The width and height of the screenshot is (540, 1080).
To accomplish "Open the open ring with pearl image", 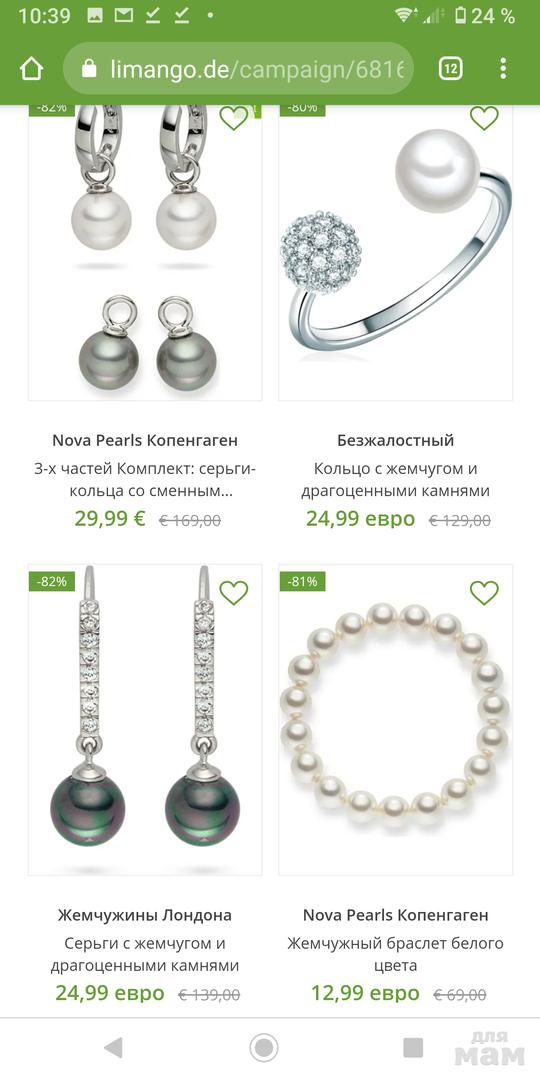I will coord(395,252).
